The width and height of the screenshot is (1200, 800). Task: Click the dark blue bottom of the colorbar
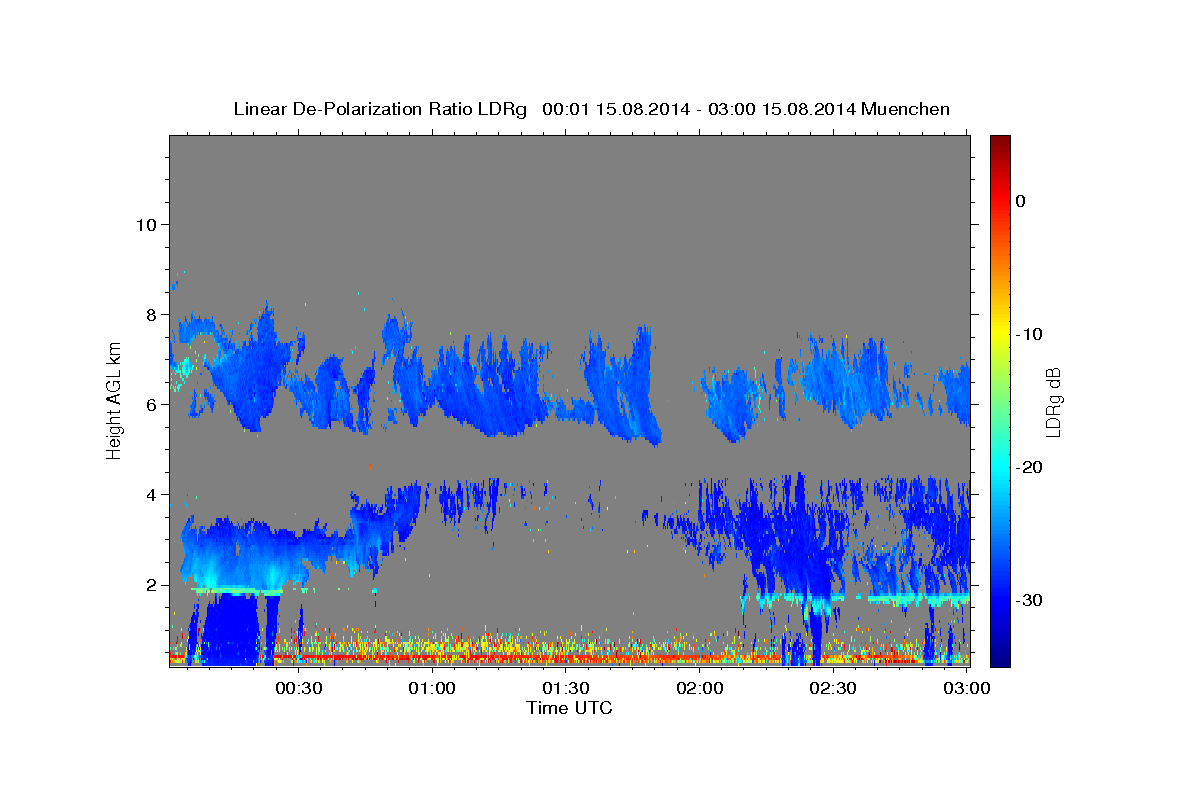coord(1000,655)
